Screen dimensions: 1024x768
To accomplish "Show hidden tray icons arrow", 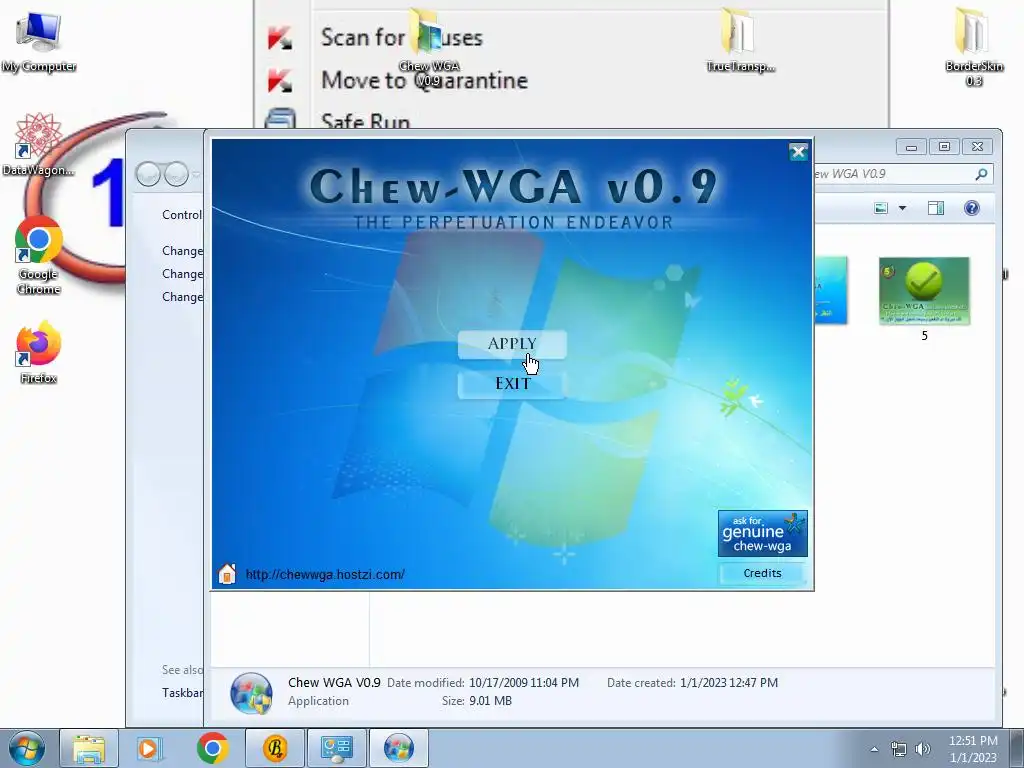I will point(874,749).
